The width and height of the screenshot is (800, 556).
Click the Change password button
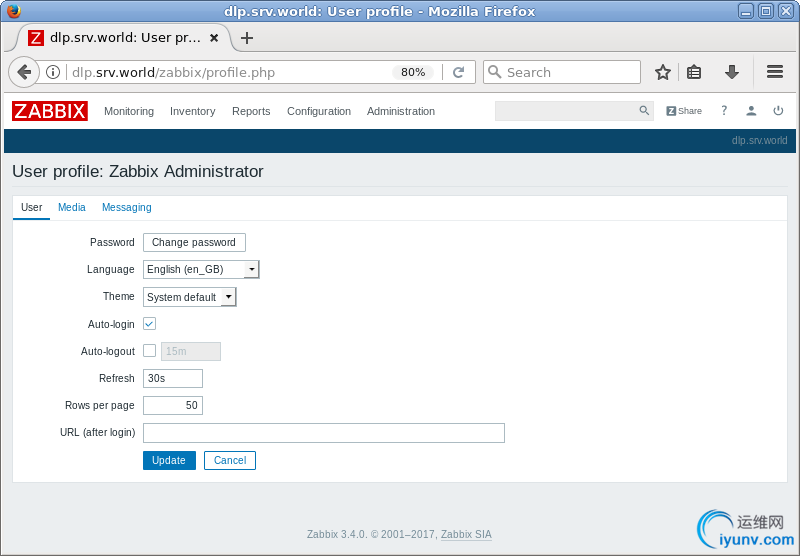[194, 242]
